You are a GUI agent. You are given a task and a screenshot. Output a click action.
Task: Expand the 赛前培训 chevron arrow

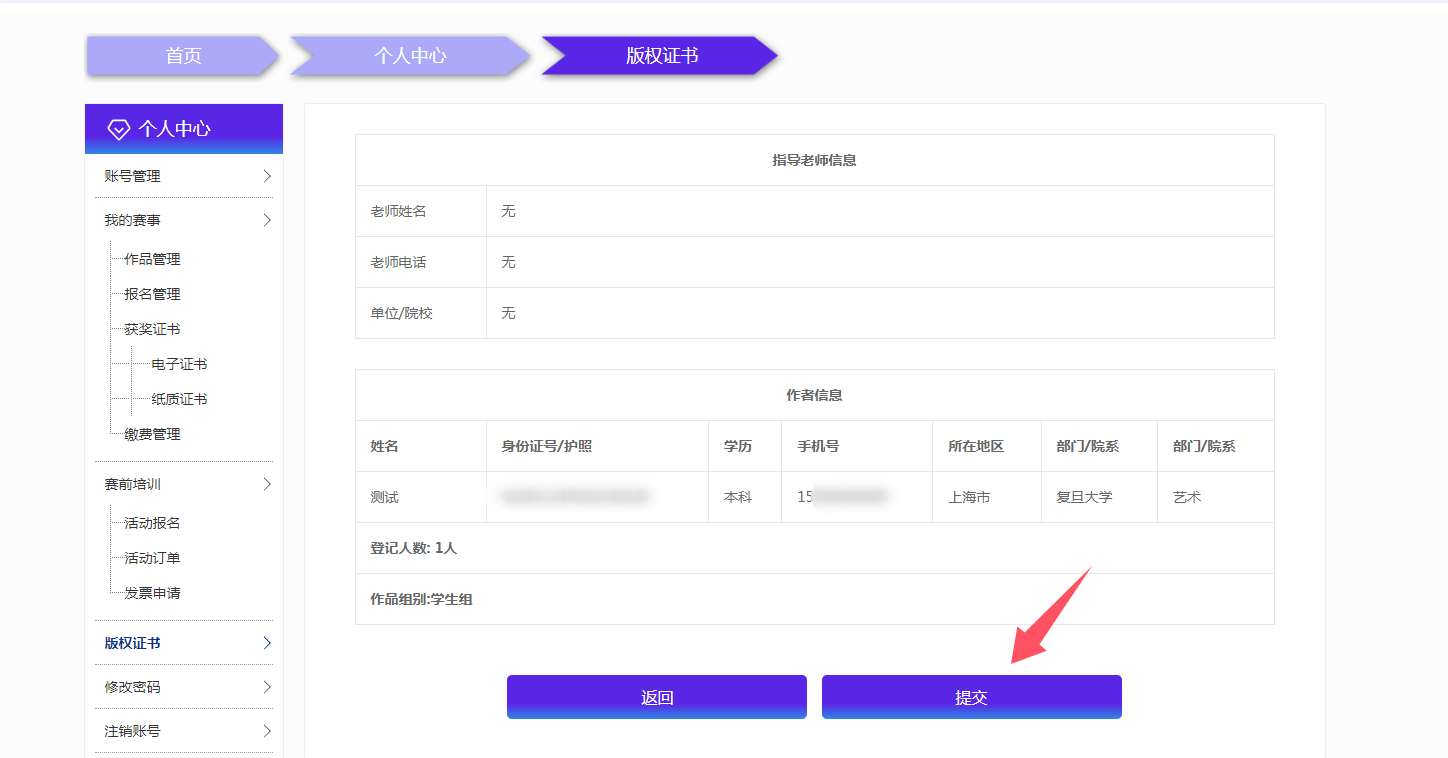click(267, 484)
